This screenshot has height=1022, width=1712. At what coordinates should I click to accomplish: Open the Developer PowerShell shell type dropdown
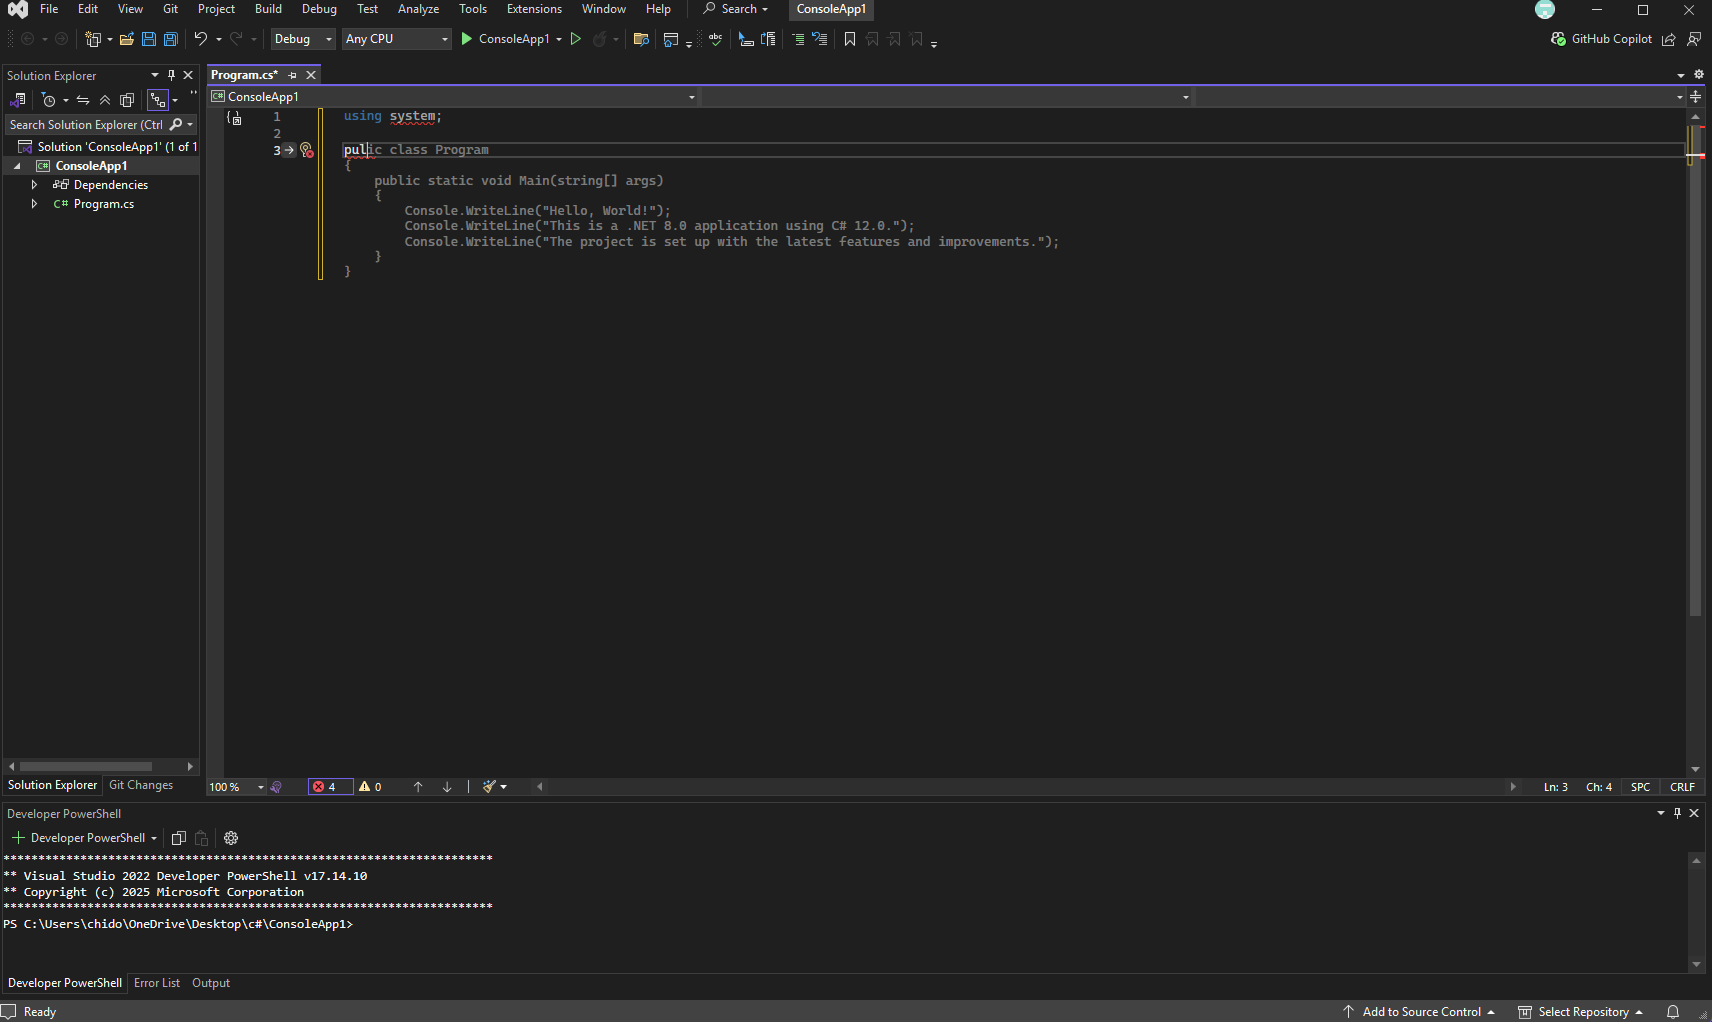click(x=154, y=838)
